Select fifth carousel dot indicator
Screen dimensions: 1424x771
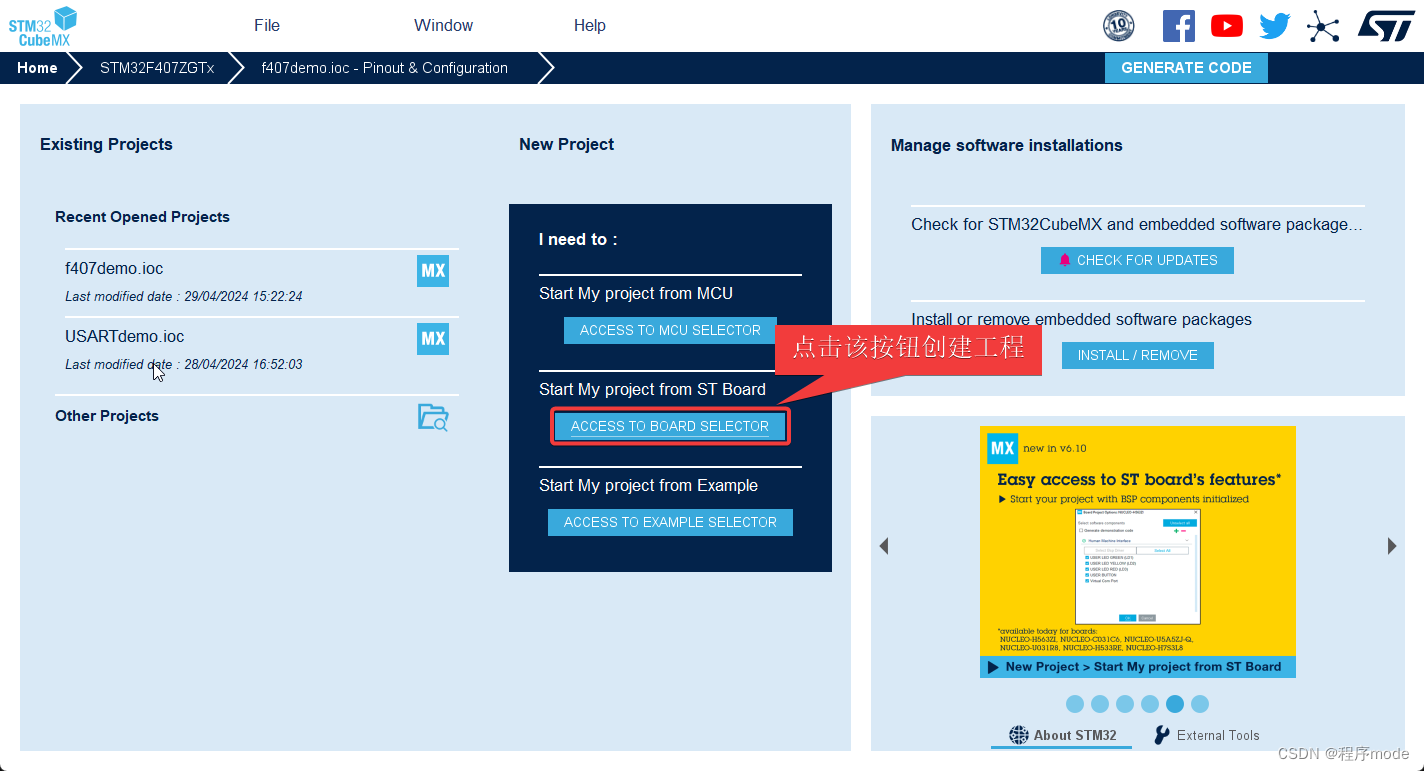point(1175,704)
